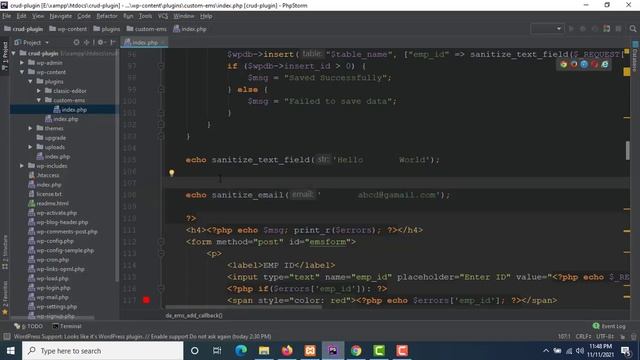Screen dimensions: 640x360
Task: Open Project panel settings gear
Action: (x=100, y=42)
